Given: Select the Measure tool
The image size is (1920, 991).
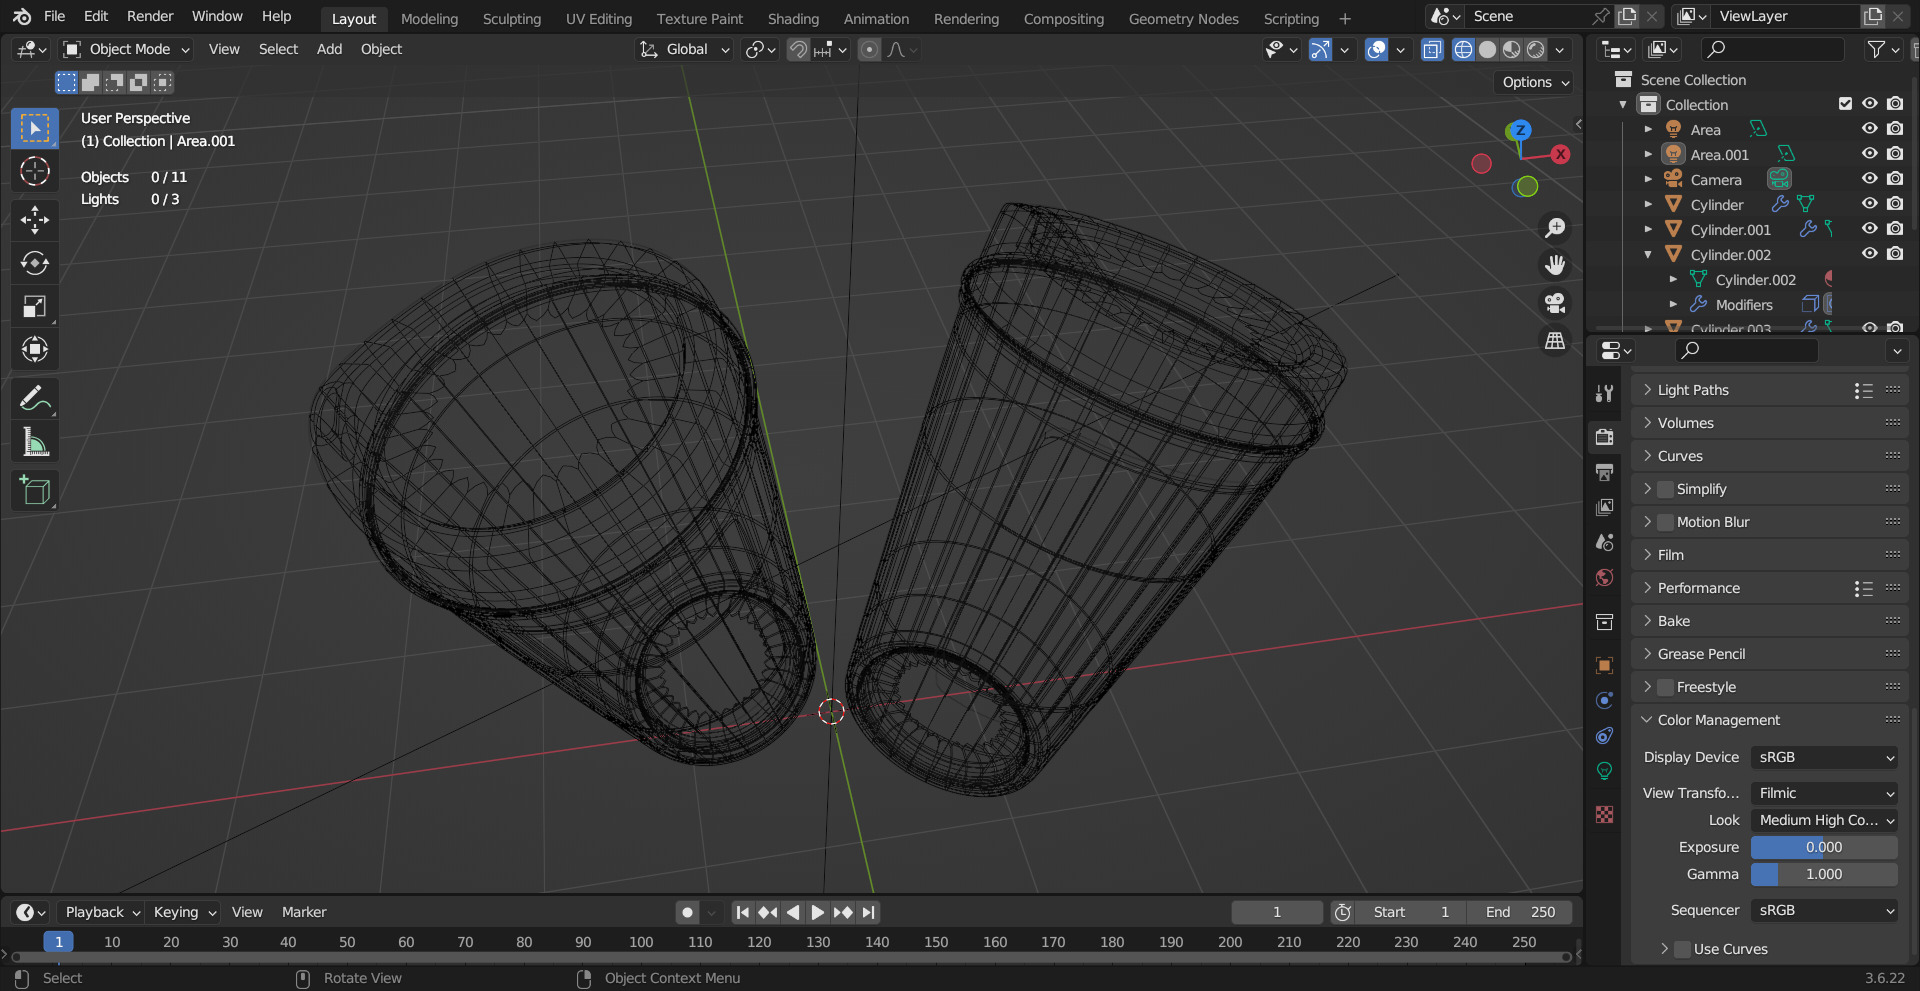Looking at the screenshot, I should click(35, 442).
